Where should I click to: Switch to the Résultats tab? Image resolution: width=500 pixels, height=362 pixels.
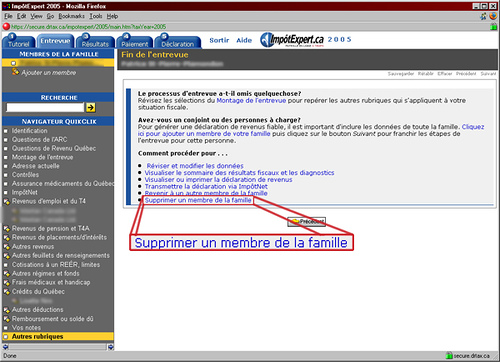pyautogui.click(x=95, y=42)
